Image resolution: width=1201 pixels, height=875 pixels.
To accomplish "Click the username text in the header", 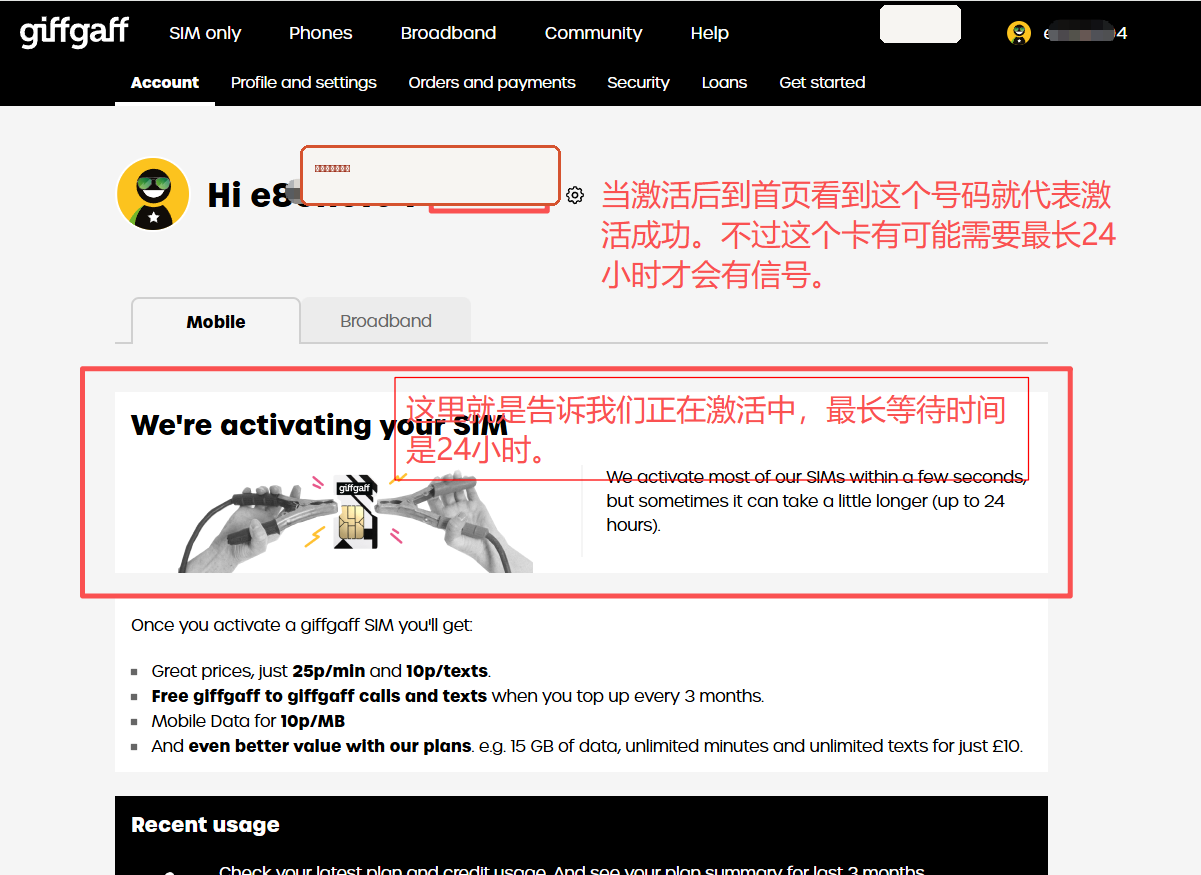I will (x=1085, y=33).
